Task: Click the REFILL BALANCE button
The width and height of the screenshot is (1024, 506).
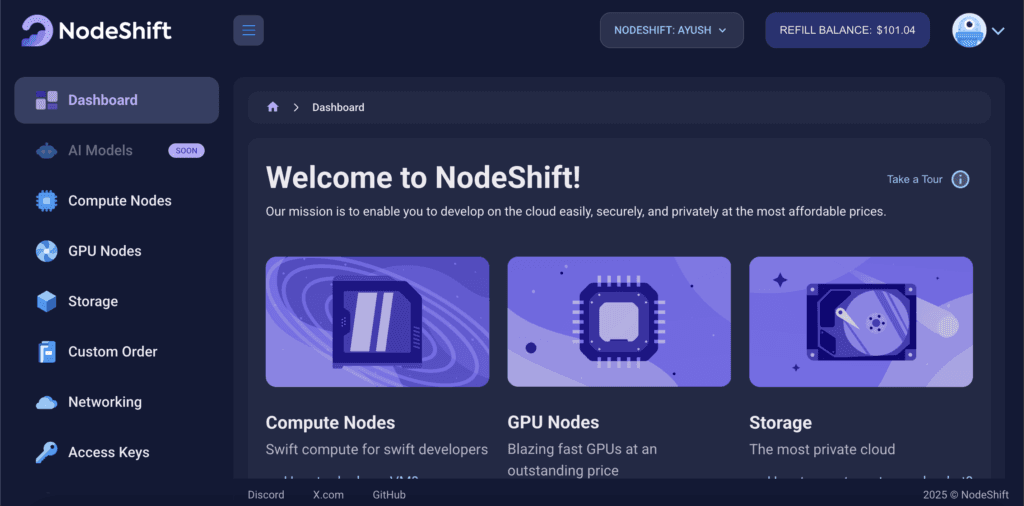Action: (x=847, y=30)
